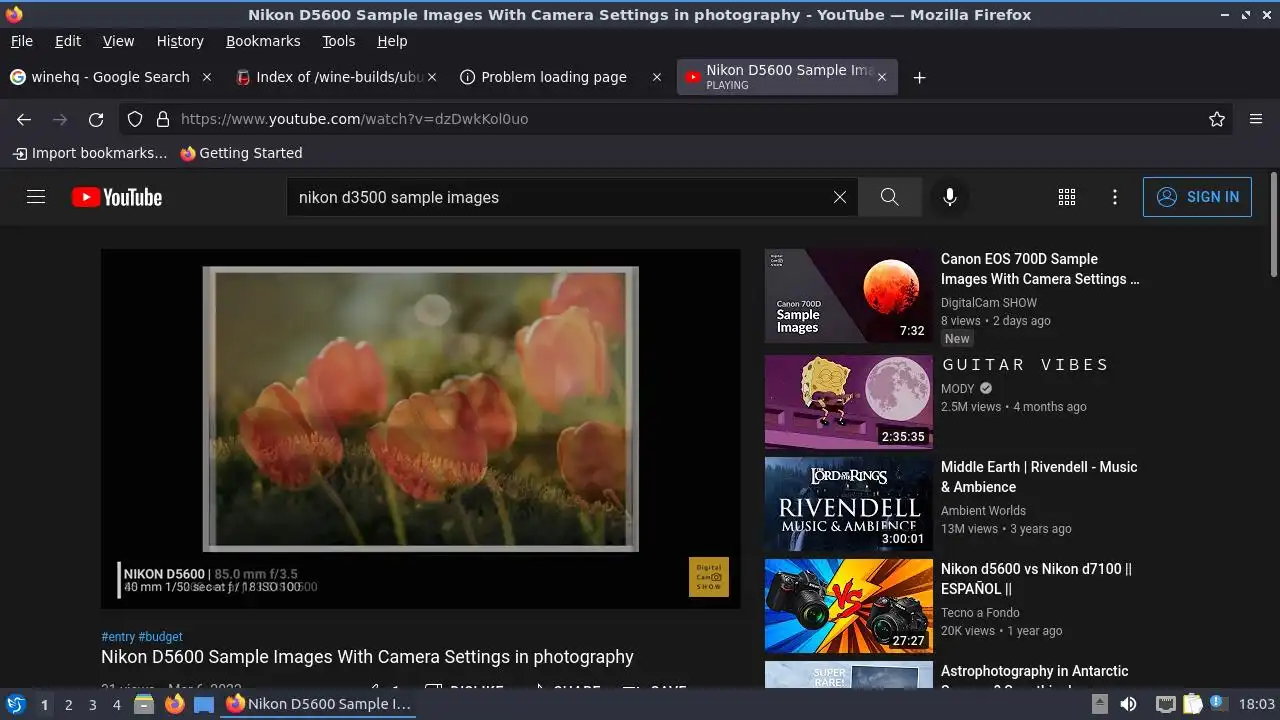Click the taskbar clock showing 18:03
1280x720 pixels.
pyautogui.click(x=1257, y=704)
